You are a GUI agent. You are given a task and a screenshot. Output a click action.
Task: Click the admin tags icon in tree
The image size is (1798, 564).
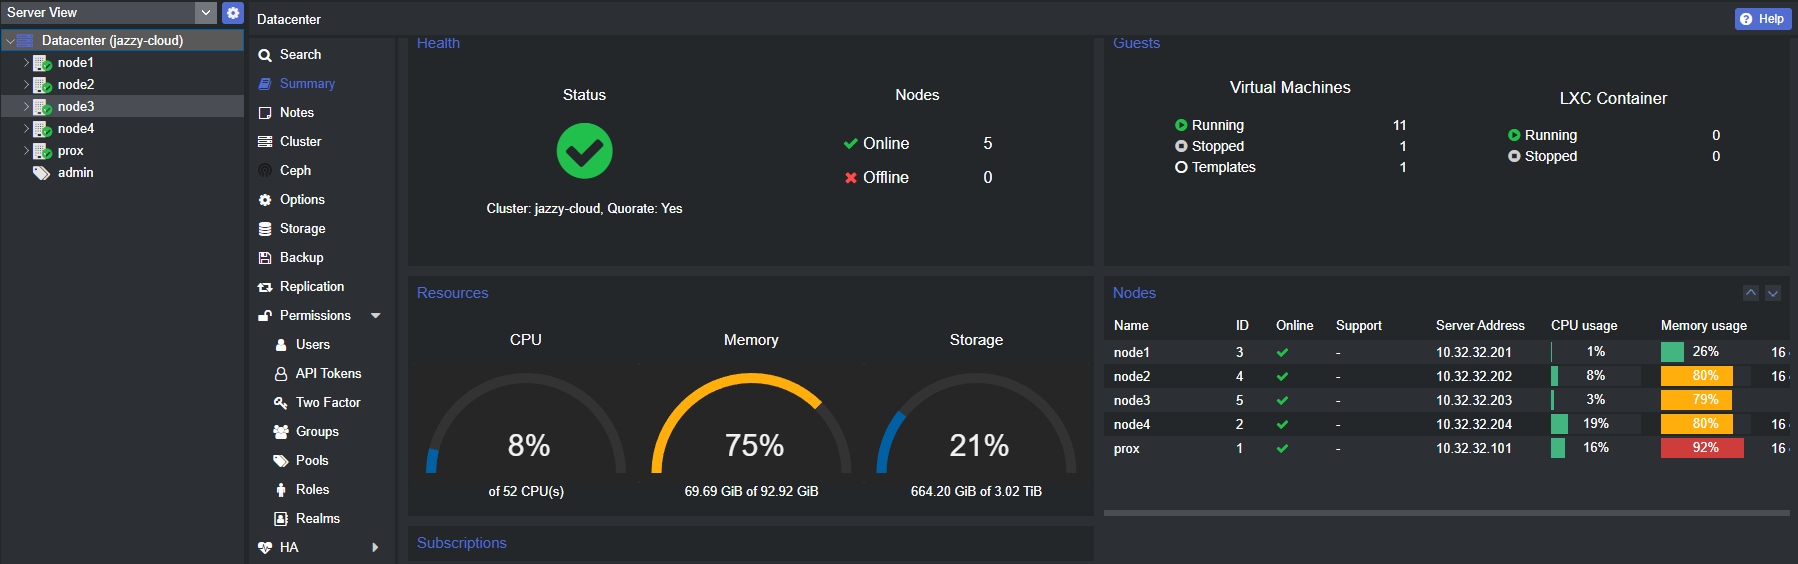click(41, 173)
